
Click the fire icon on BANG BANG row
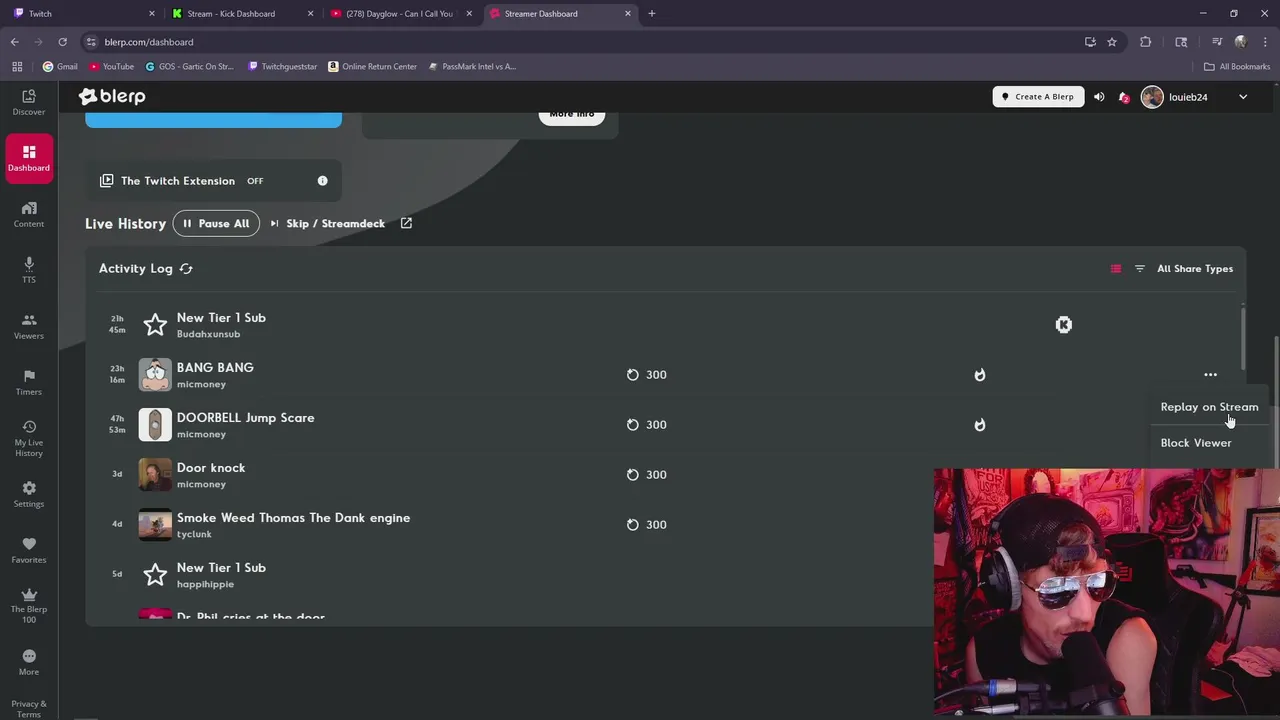coord(980,375)
